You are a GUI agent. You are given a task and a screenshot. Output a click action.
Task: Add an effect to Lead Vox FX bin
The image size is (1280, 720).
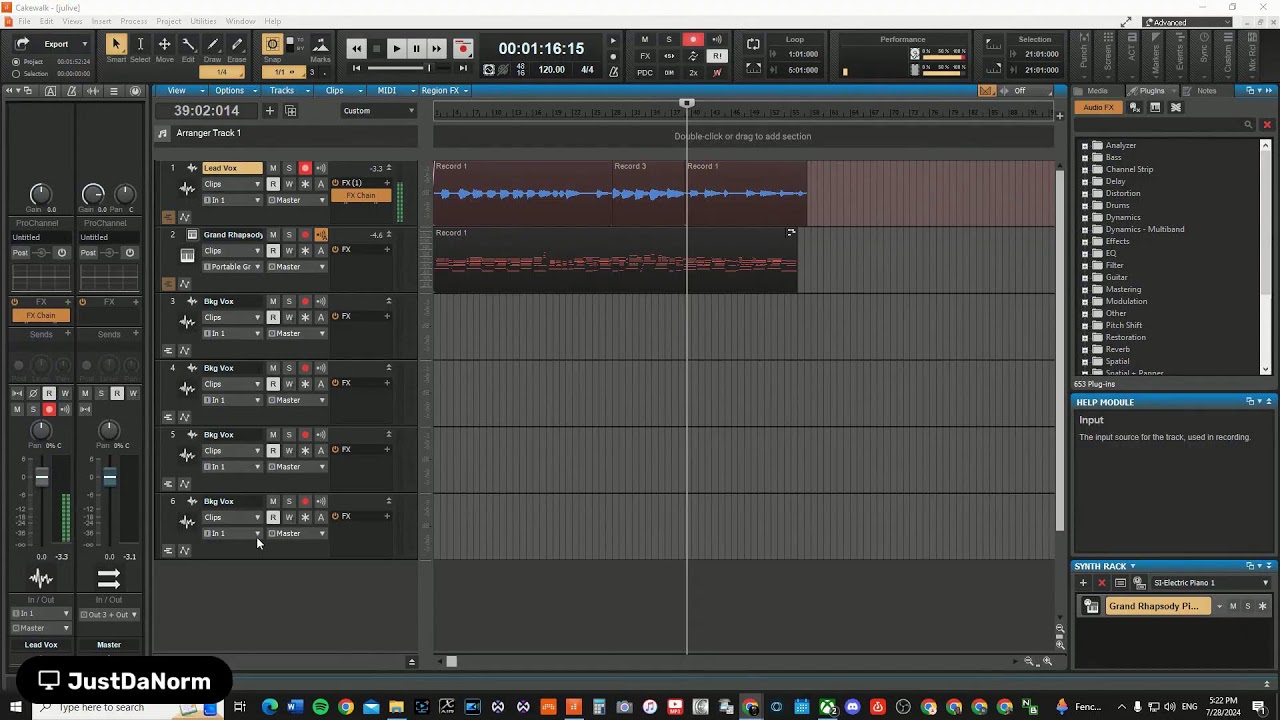coord(387,183)
